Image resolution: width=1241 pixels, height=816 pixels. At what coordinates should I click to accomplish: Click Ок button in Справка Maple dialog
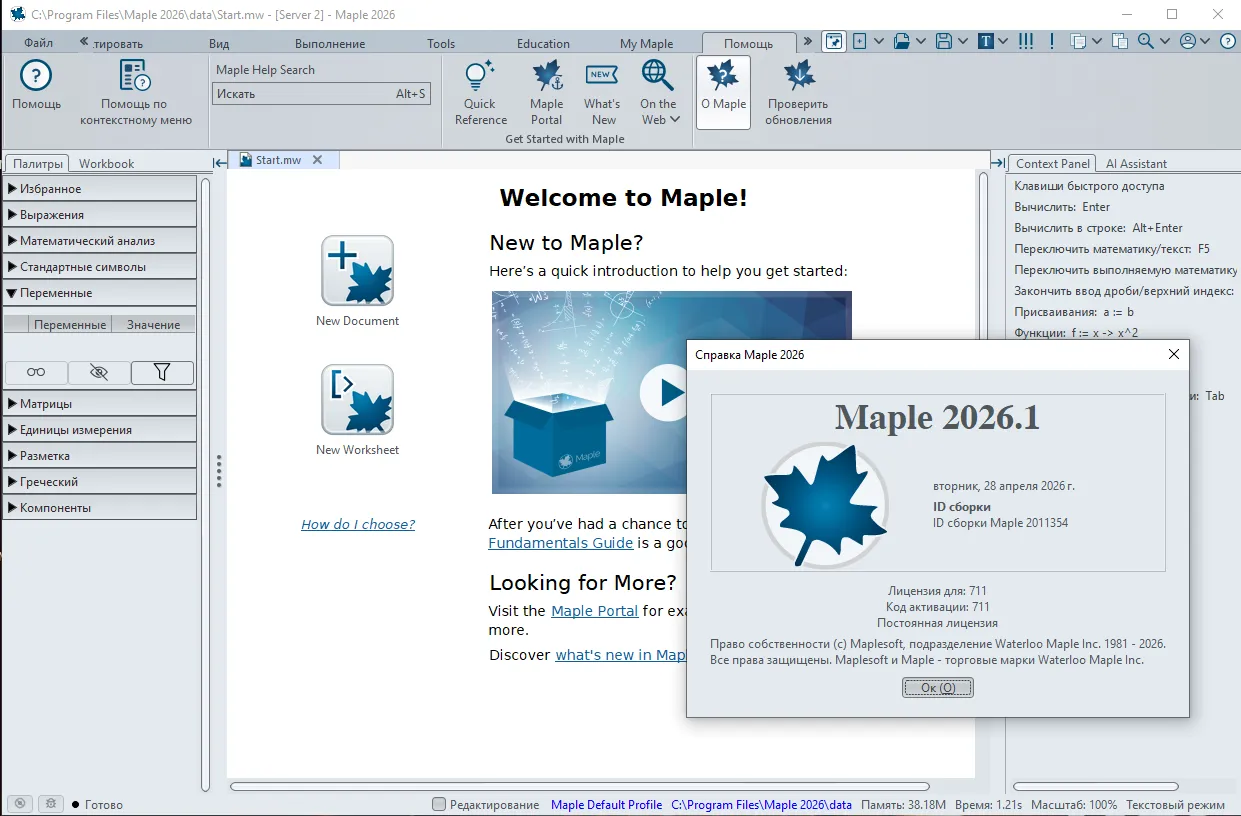(938, 688)
